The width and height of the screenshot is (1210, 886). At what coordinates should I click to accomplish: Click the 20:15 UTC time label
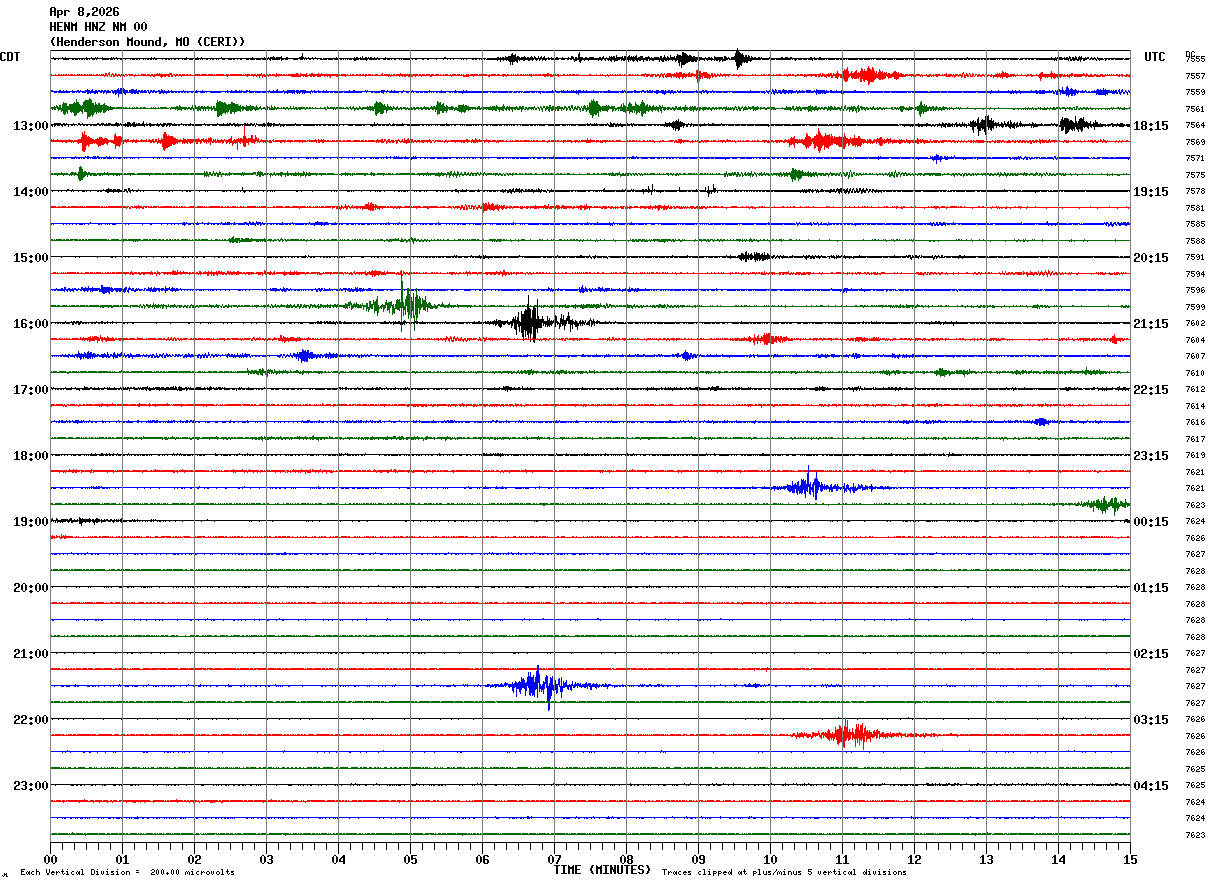tap(1151, 258)
